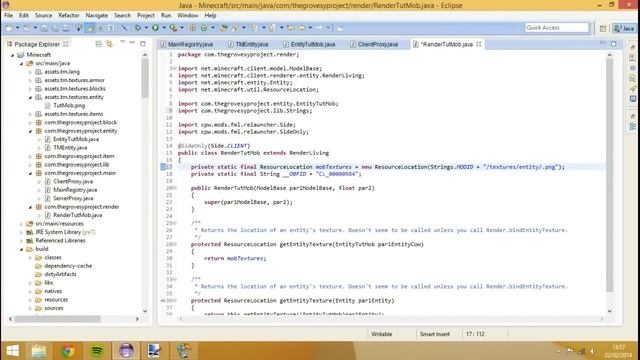This screenshot has height=360, width=640.
Task: Select ServerProxy.java in Package Explorer
Action: (x=73, y=198)
